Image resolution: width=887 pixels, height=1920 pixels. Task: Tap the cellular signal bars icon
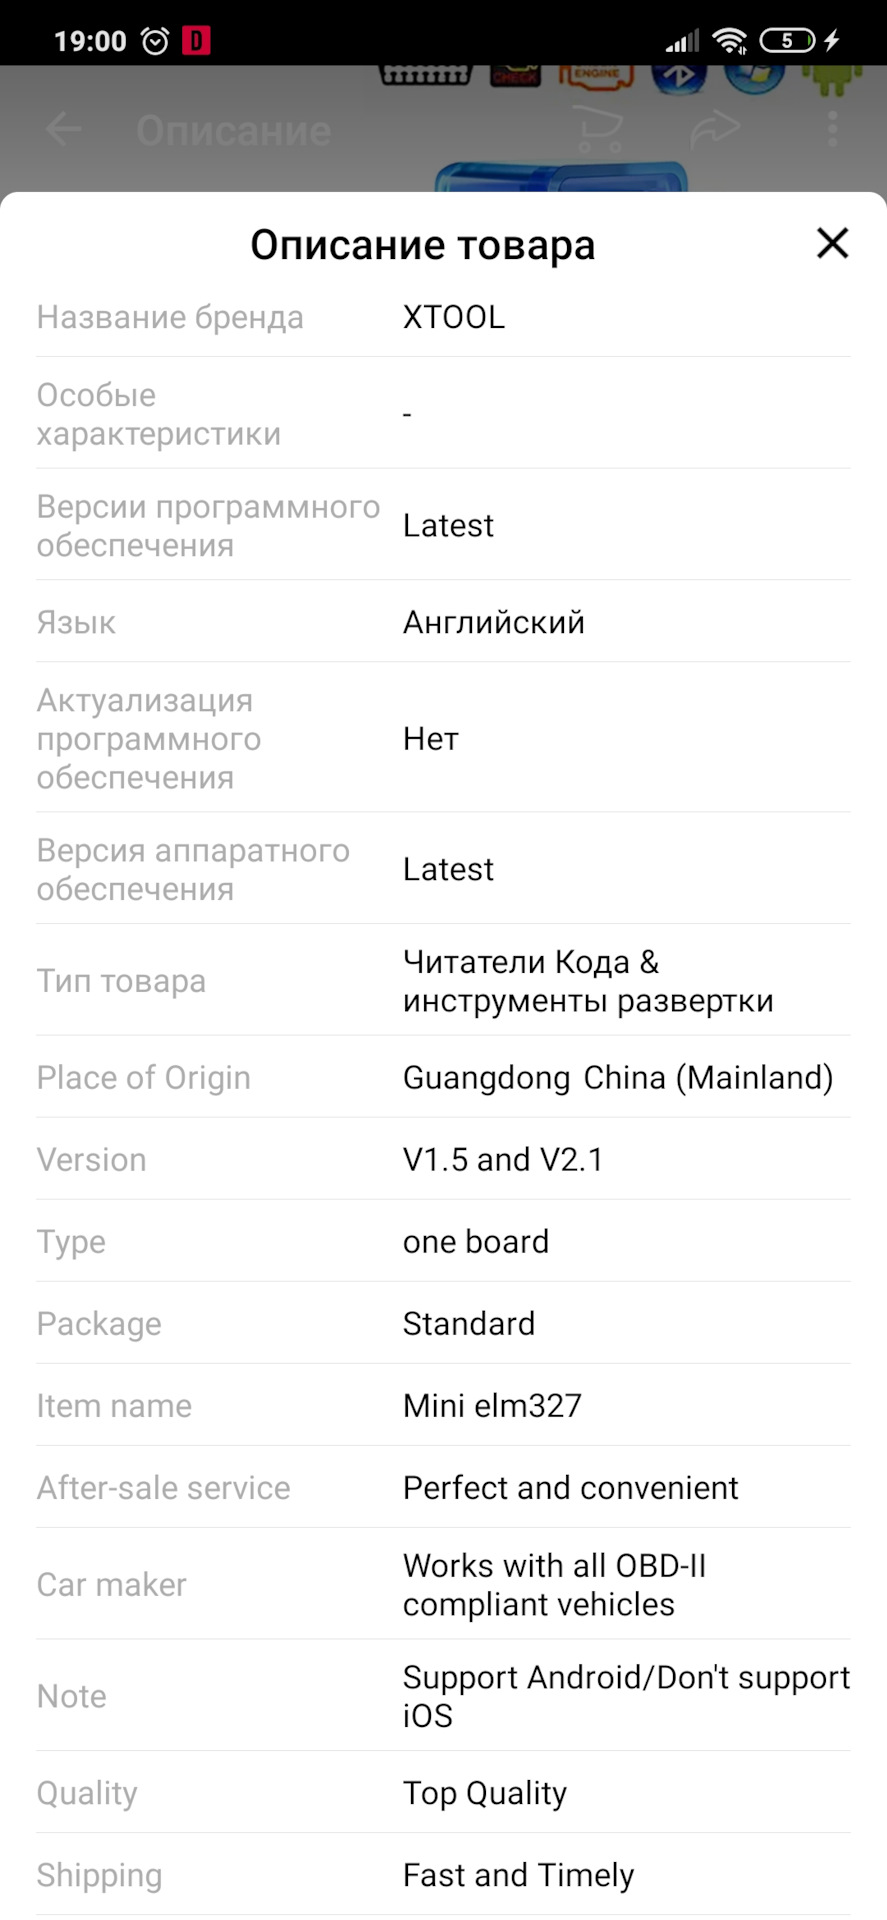pyautogui.click(x=683, y=41)
